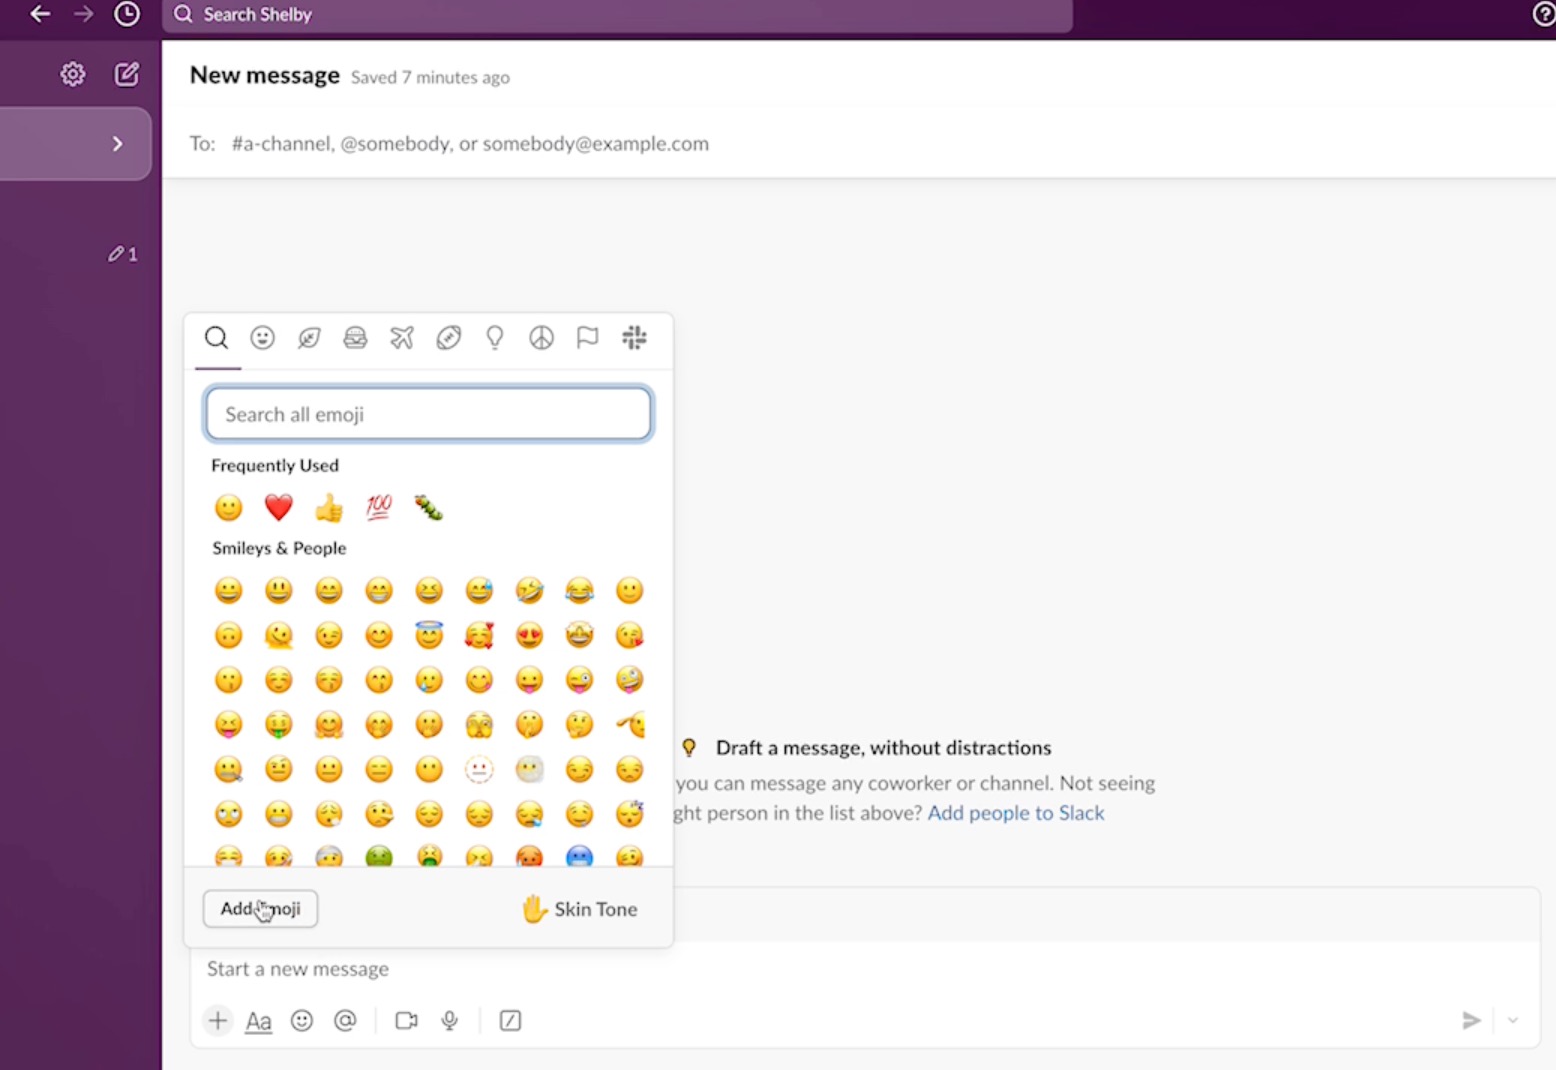
Task: Select the Animals & Nature leaf category
Action: click(309, 338)
